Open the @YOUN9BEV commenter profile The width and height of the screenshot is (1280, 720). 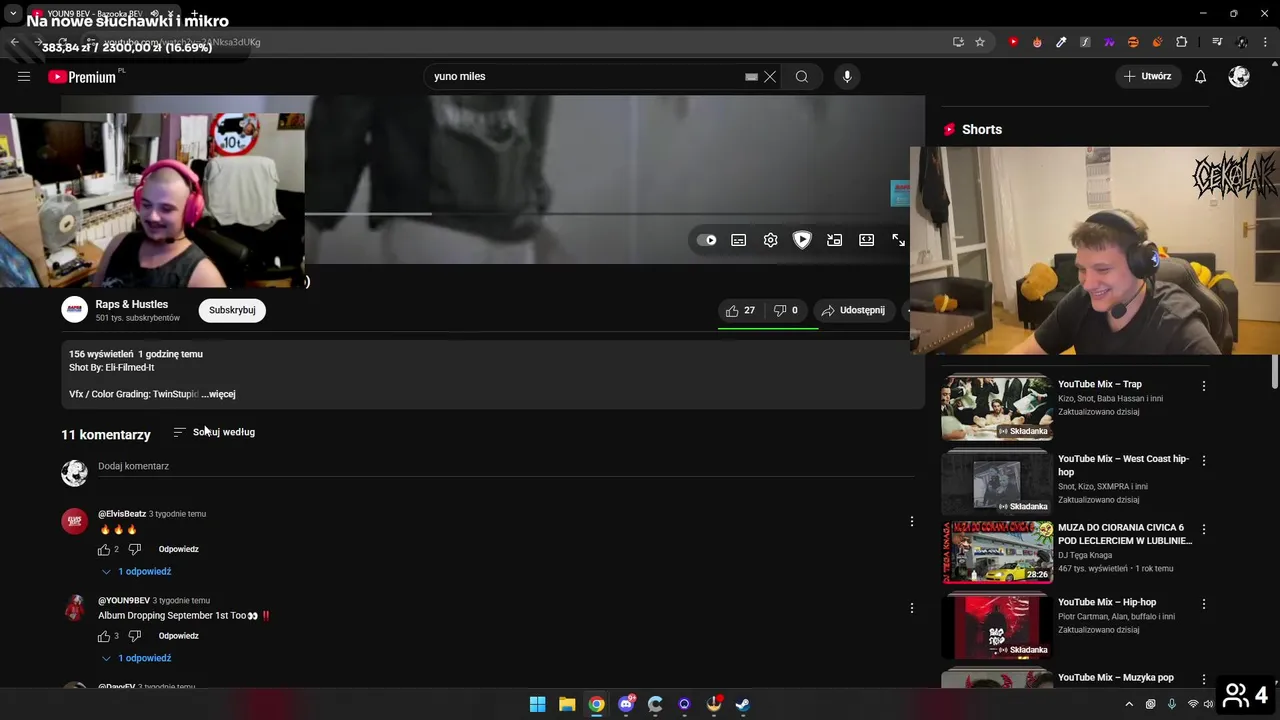click(x=124, y=601)
